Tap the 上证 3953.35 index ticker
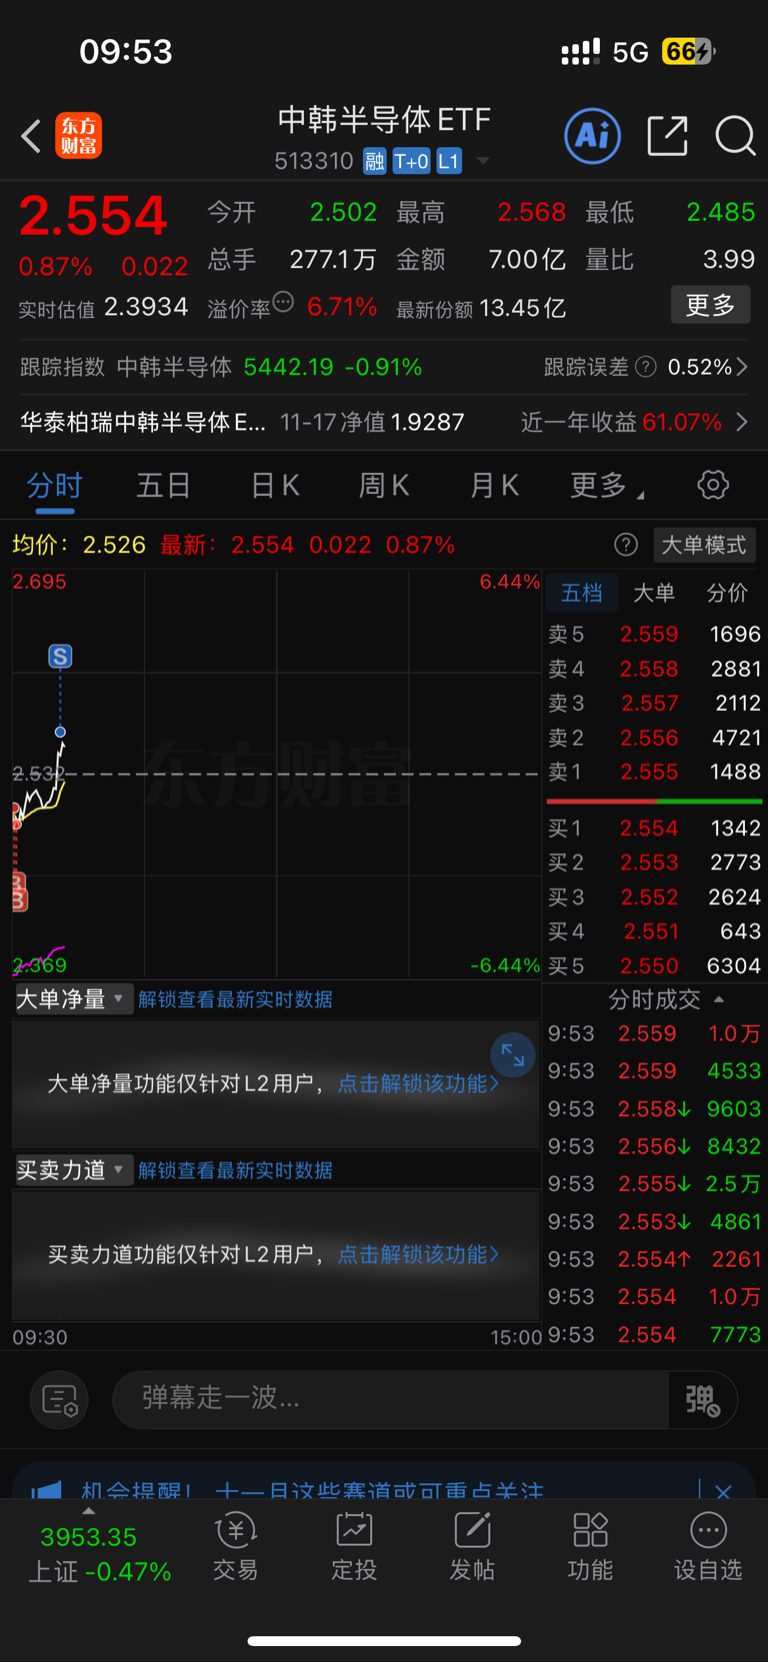 click(99, 1554)
